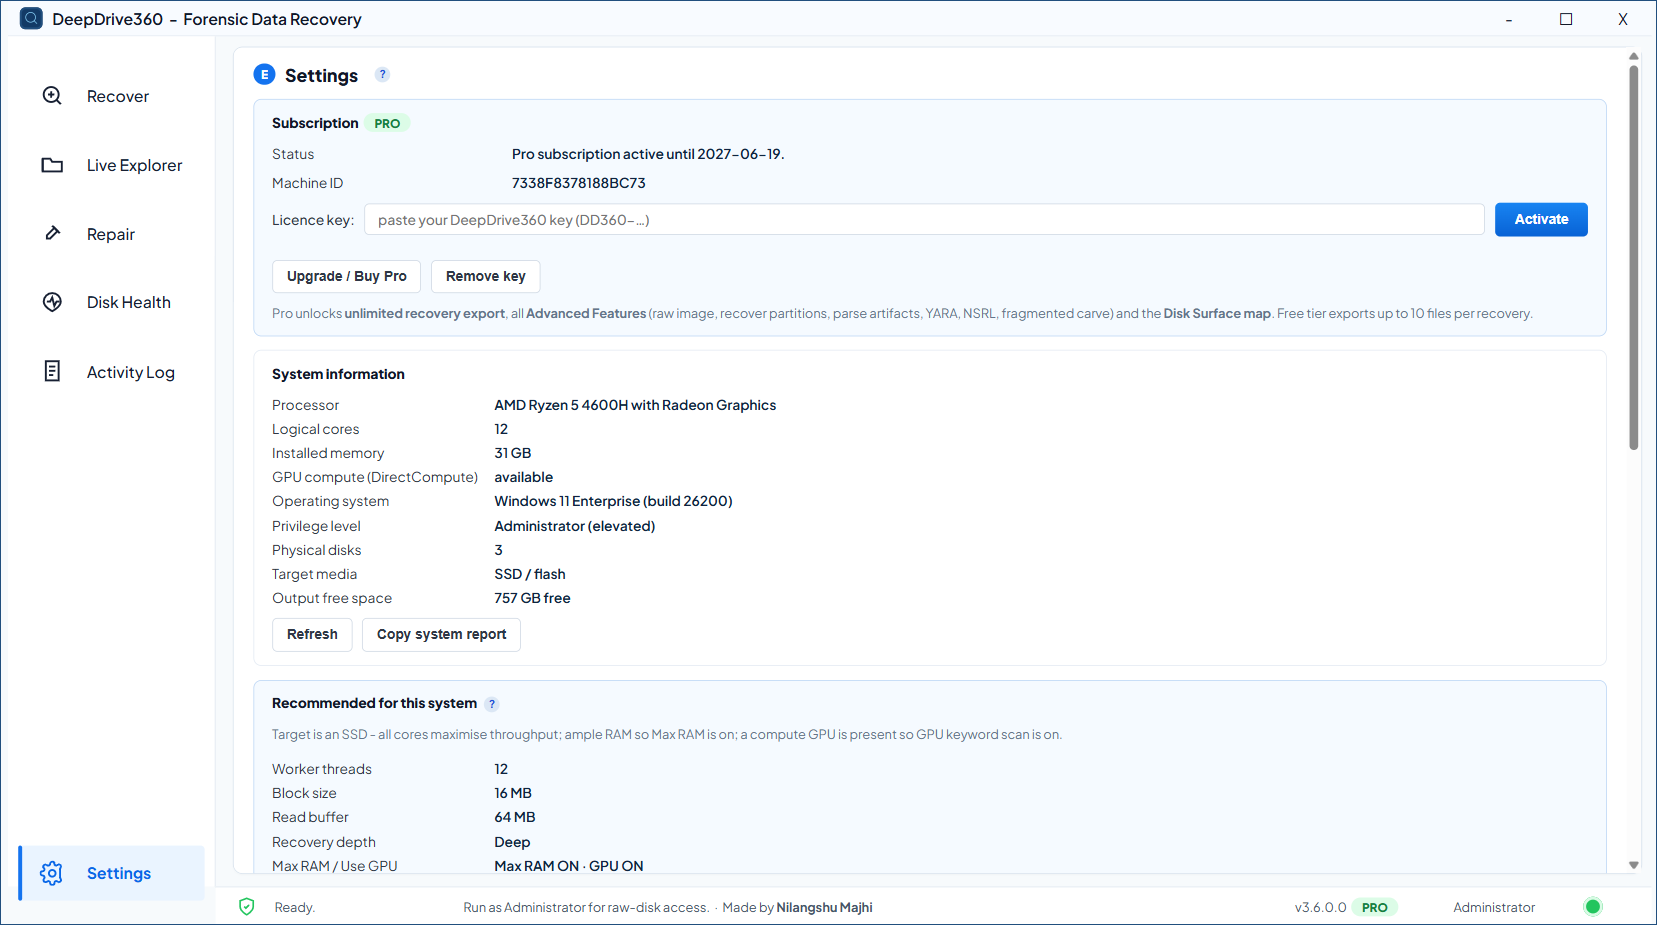Screen dimensions: 1657x925
Task: Click Windows 11 Enterprise build value
Action: point(613,501)
